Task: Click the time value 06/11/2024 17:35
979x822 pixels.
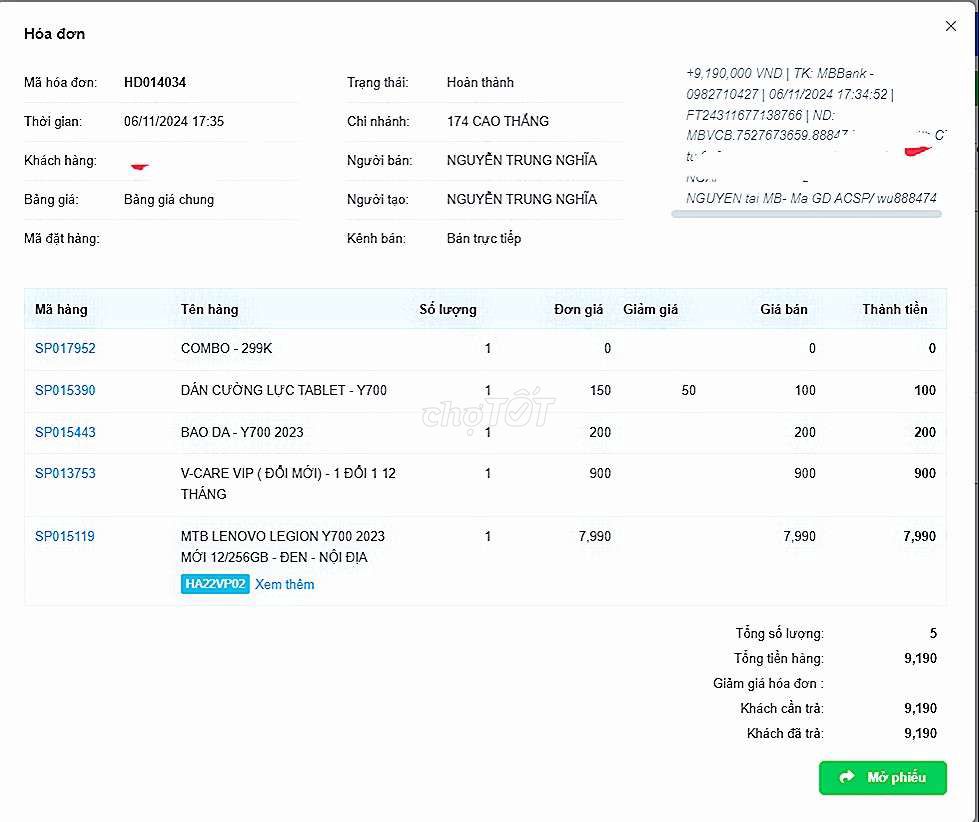Action: (174, 121)
